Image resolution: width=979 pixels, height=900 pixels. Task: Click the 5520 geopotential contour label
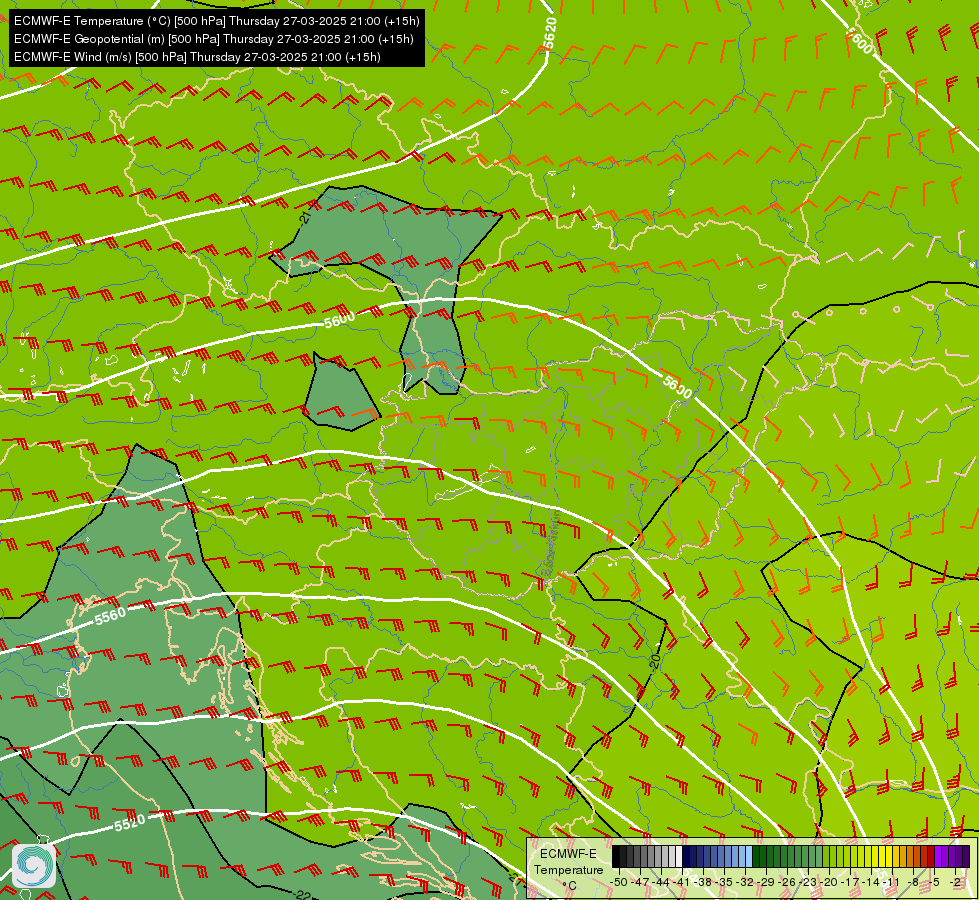(130, 823)
